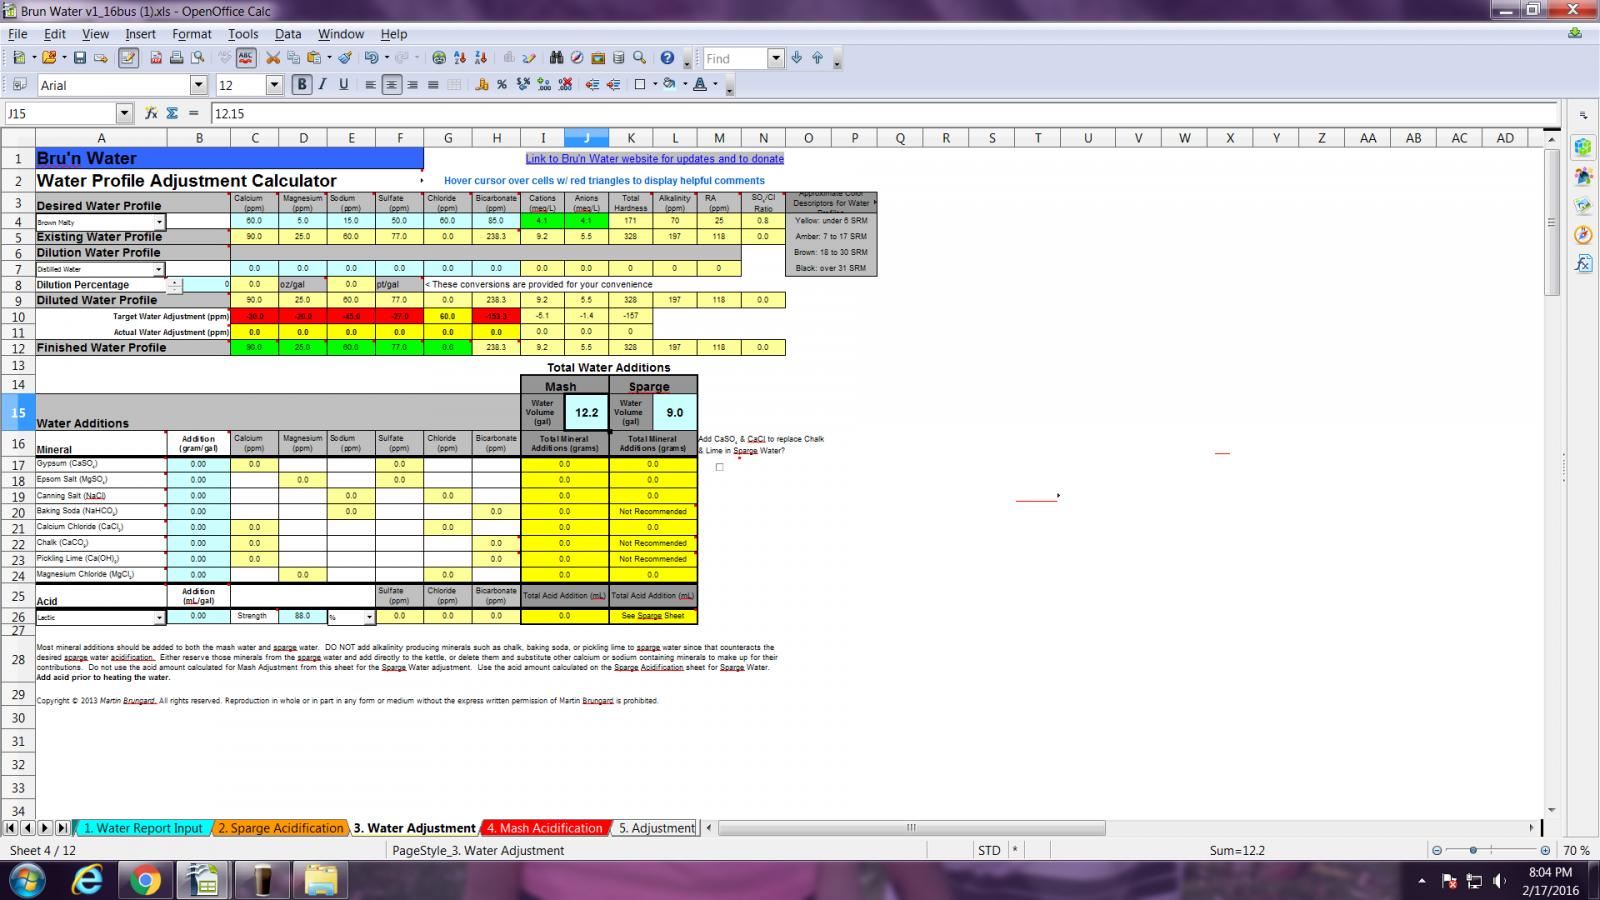Switch to 2. Sparge Acidification tab

pyautogui.click(x=280, y=828)
